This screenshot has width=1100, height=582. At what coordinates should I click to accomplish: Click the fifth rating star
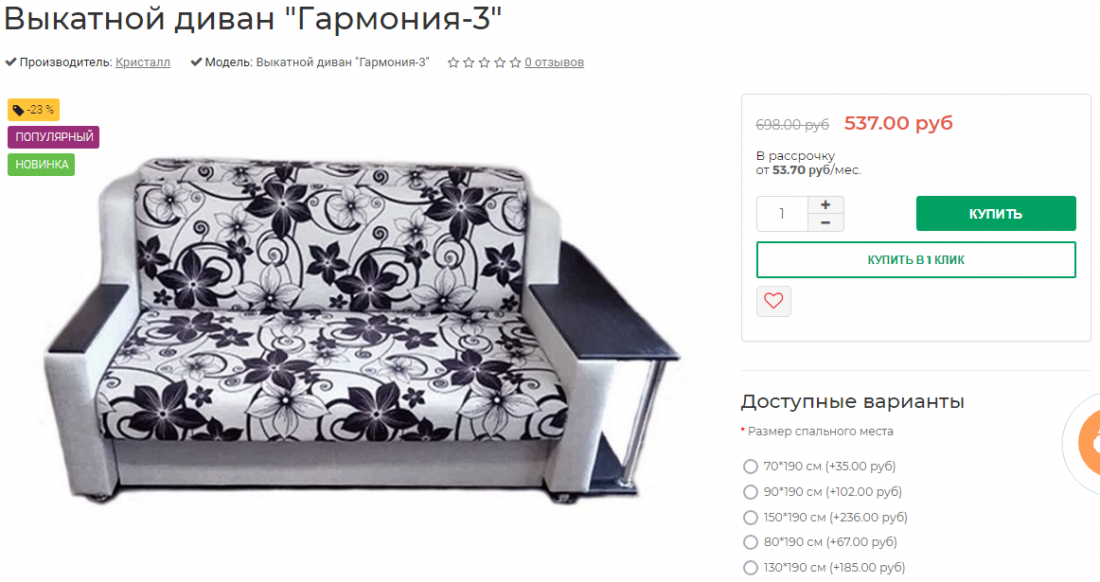(515, 62)
